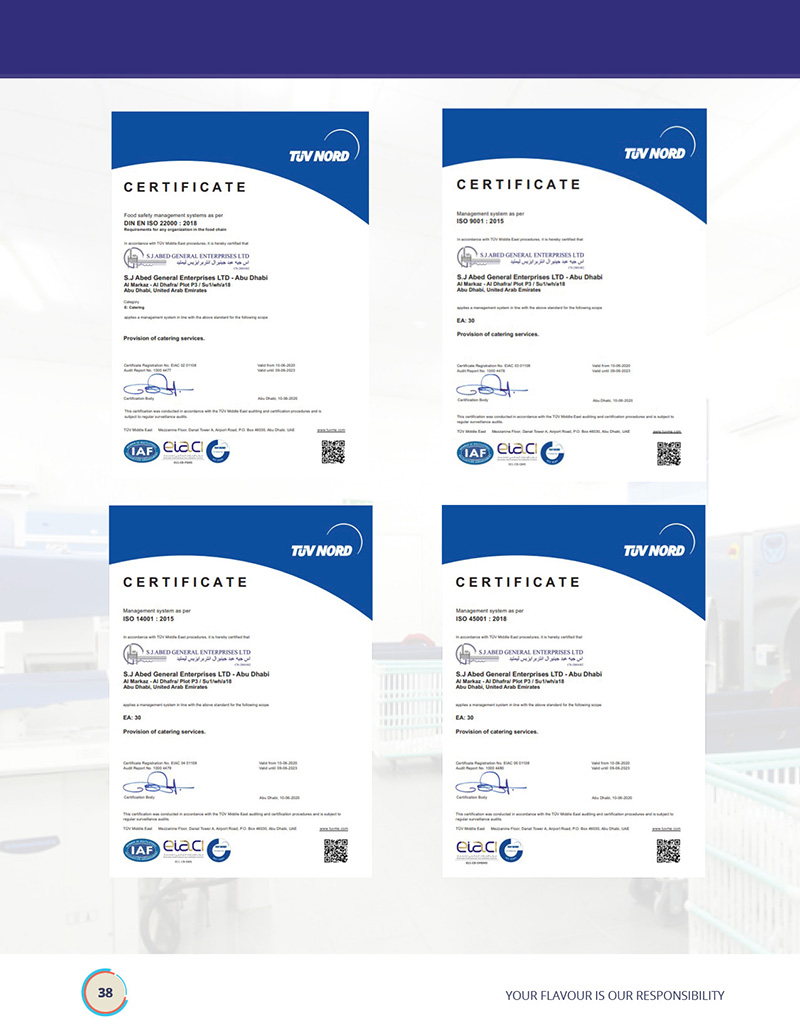The height and width of the screenshot is (1035, 800).
Task: Click the "DIN EN ISO 22000 : 2018" standard text
Action: pos(165,222)
